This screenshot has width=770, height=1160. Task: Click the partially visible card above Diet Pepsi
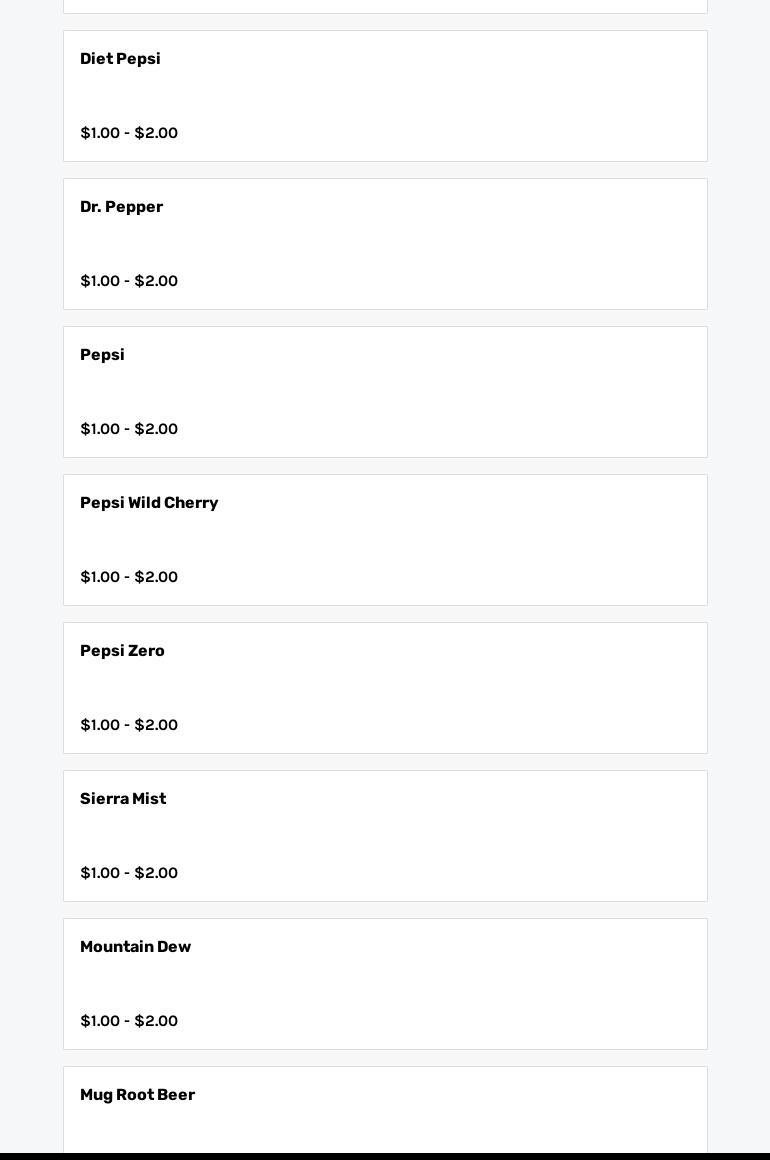pos(385,6)
